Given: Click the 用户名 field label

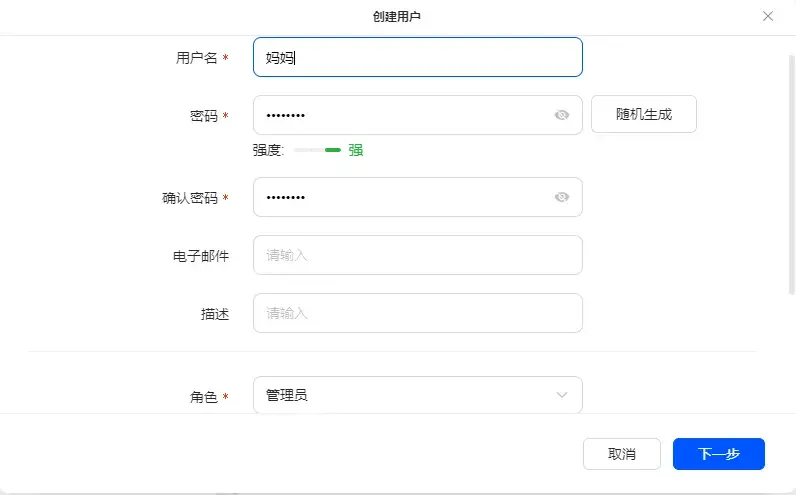Looking at the screenshot, I should click(196, 58).
